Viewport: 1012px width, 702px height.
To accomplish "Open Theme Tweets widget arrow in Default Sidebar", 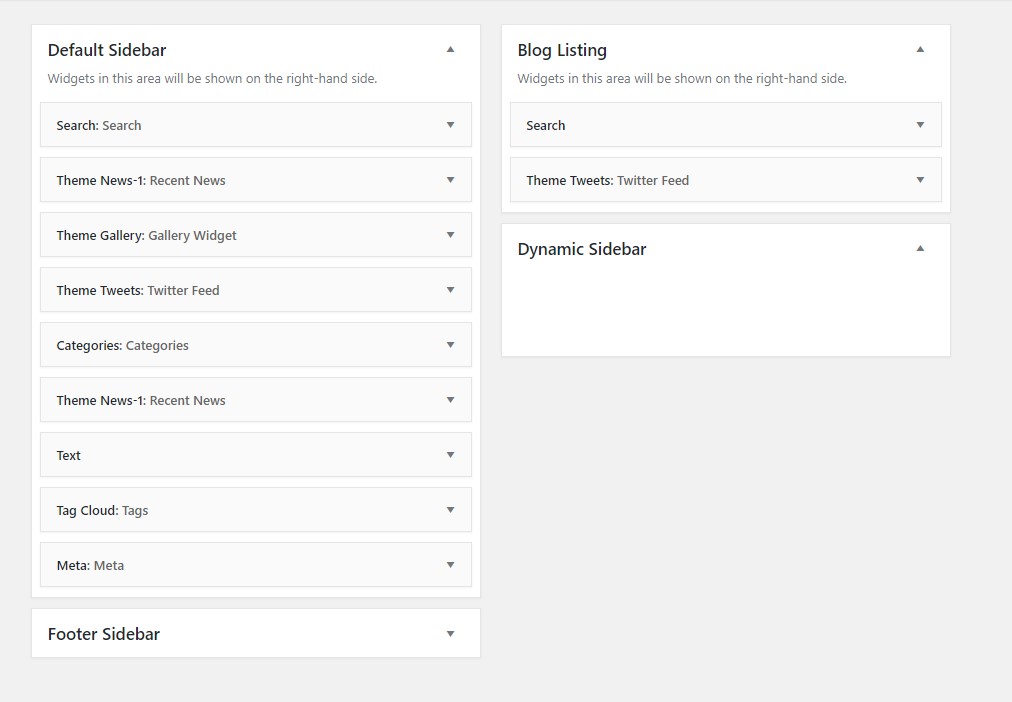I will pyautogui.click(x=450, y=290).
